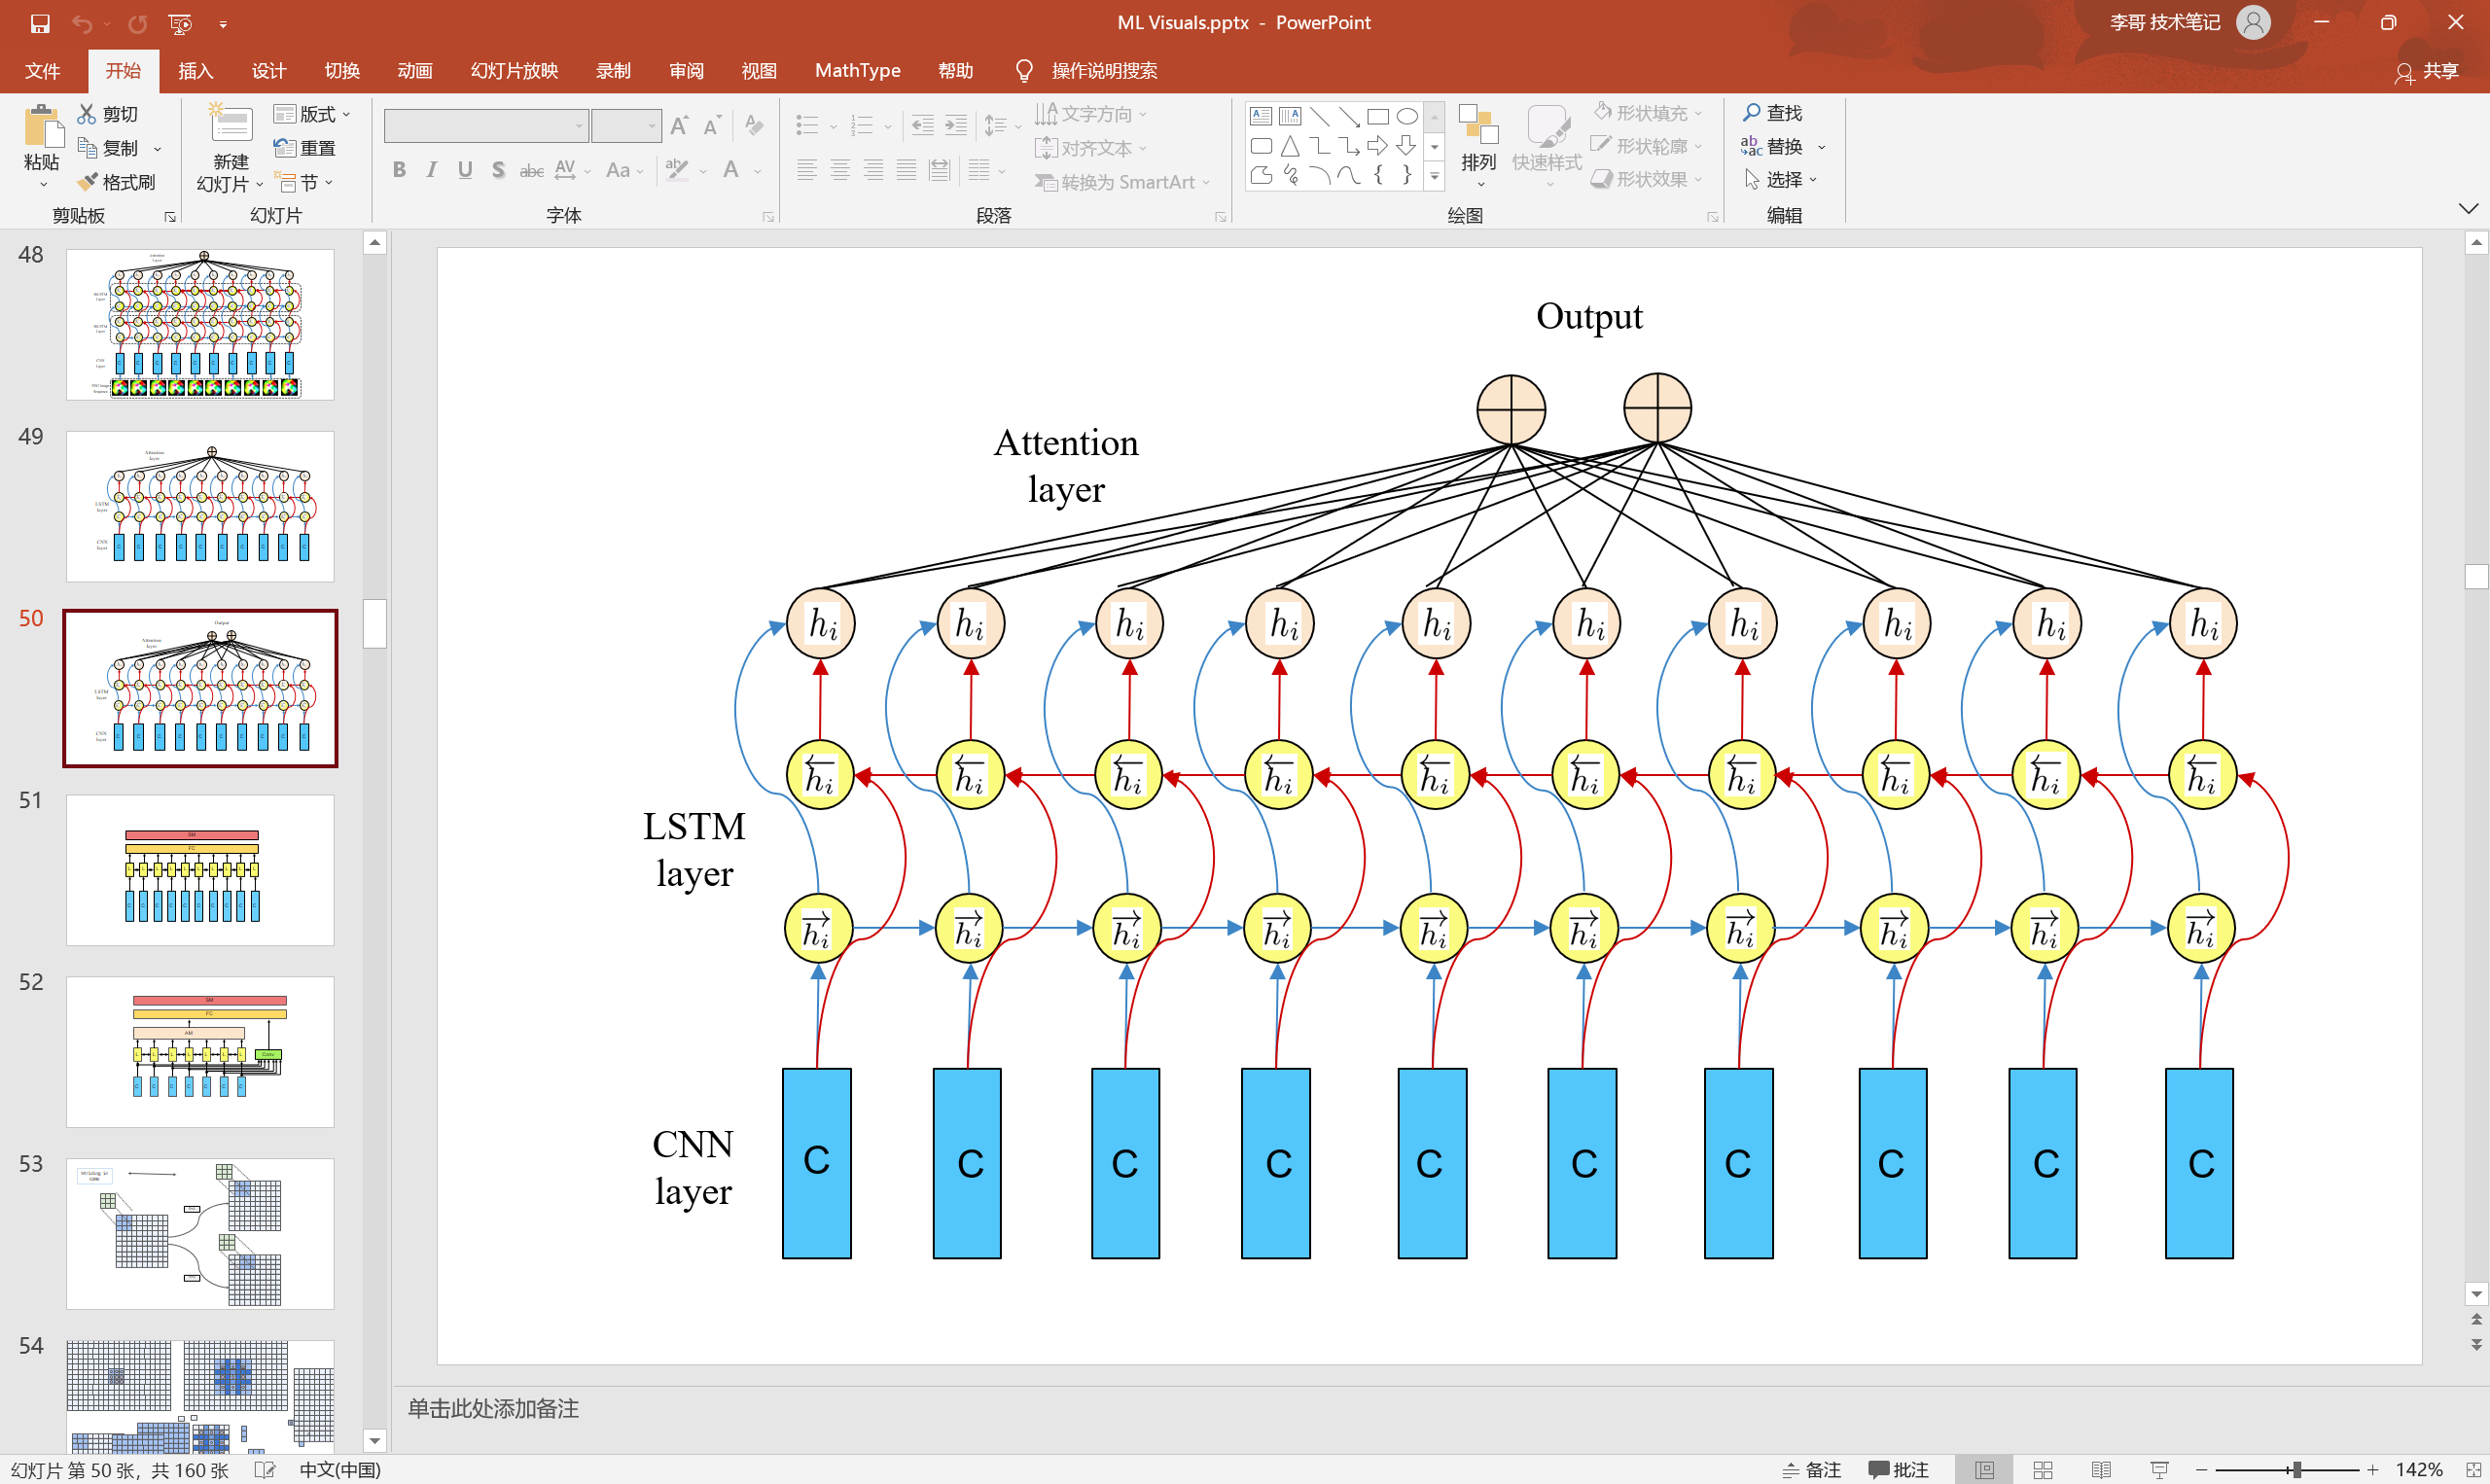2490x1484 pixels.
Task: Switch to the Insert (插入) tab
Action: [x=195, y=71]
